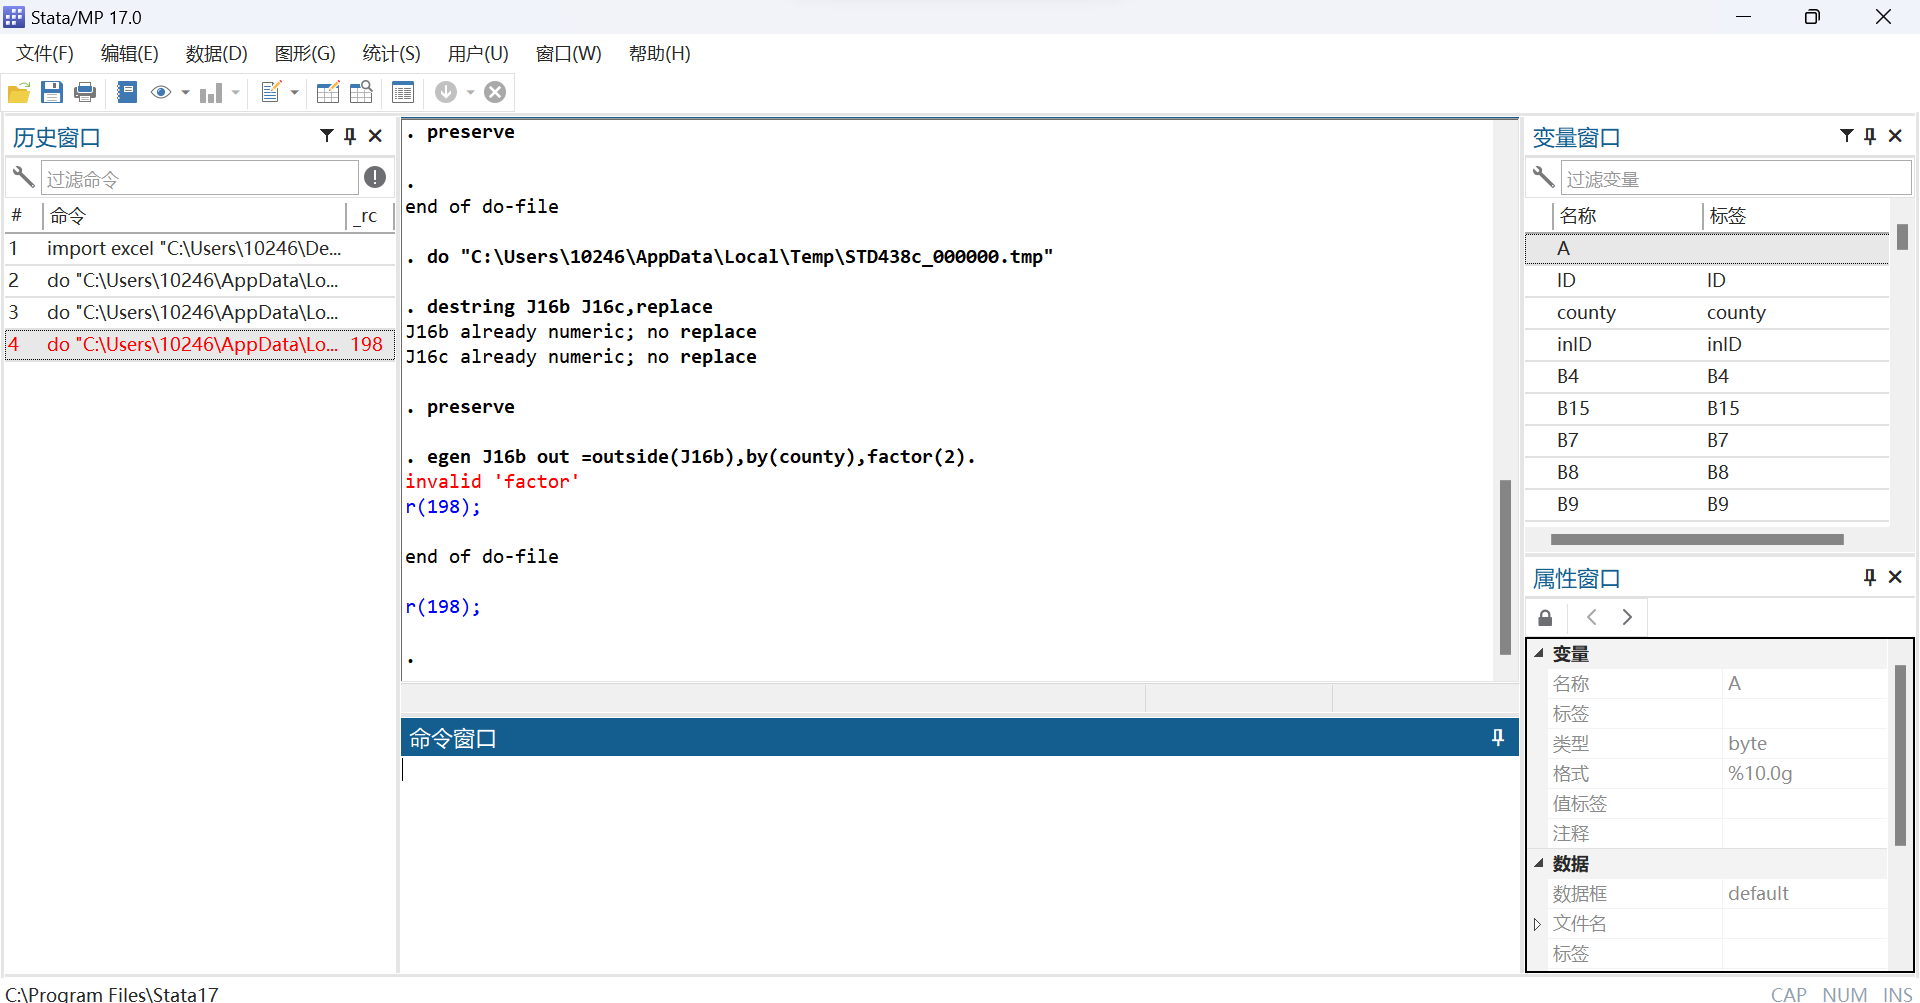Image resolution: width=1920 pixels, height=1003 pixels.
Task: Click the r(198); error link
Action: coord(442,507)
